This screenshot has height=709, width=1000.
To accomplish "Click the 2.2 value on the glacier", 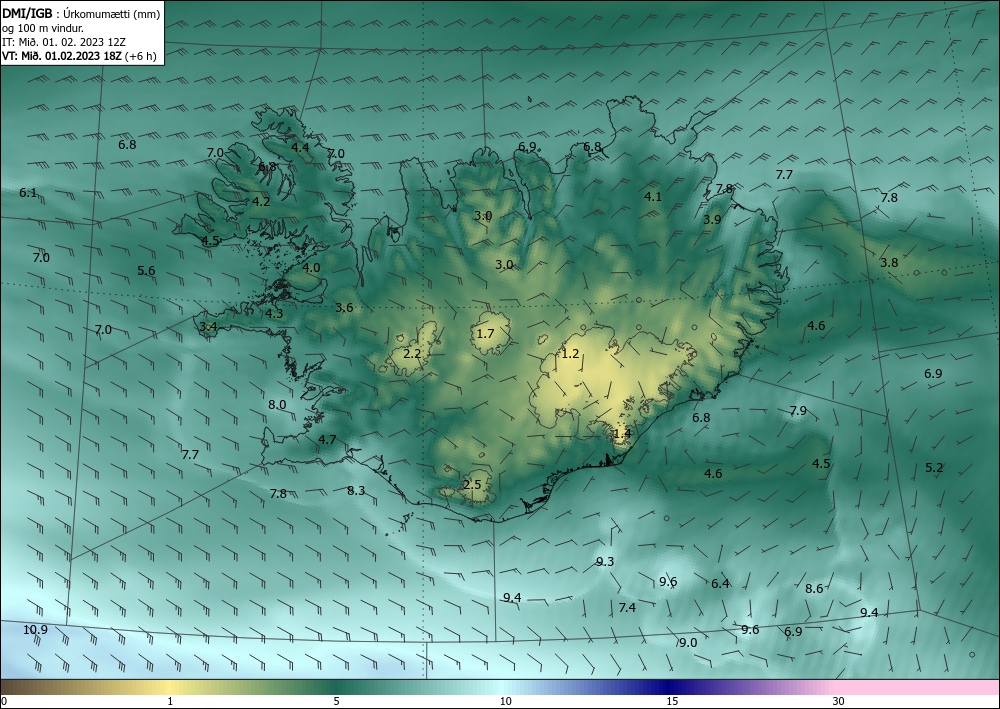I will click(x=413, y=353).
